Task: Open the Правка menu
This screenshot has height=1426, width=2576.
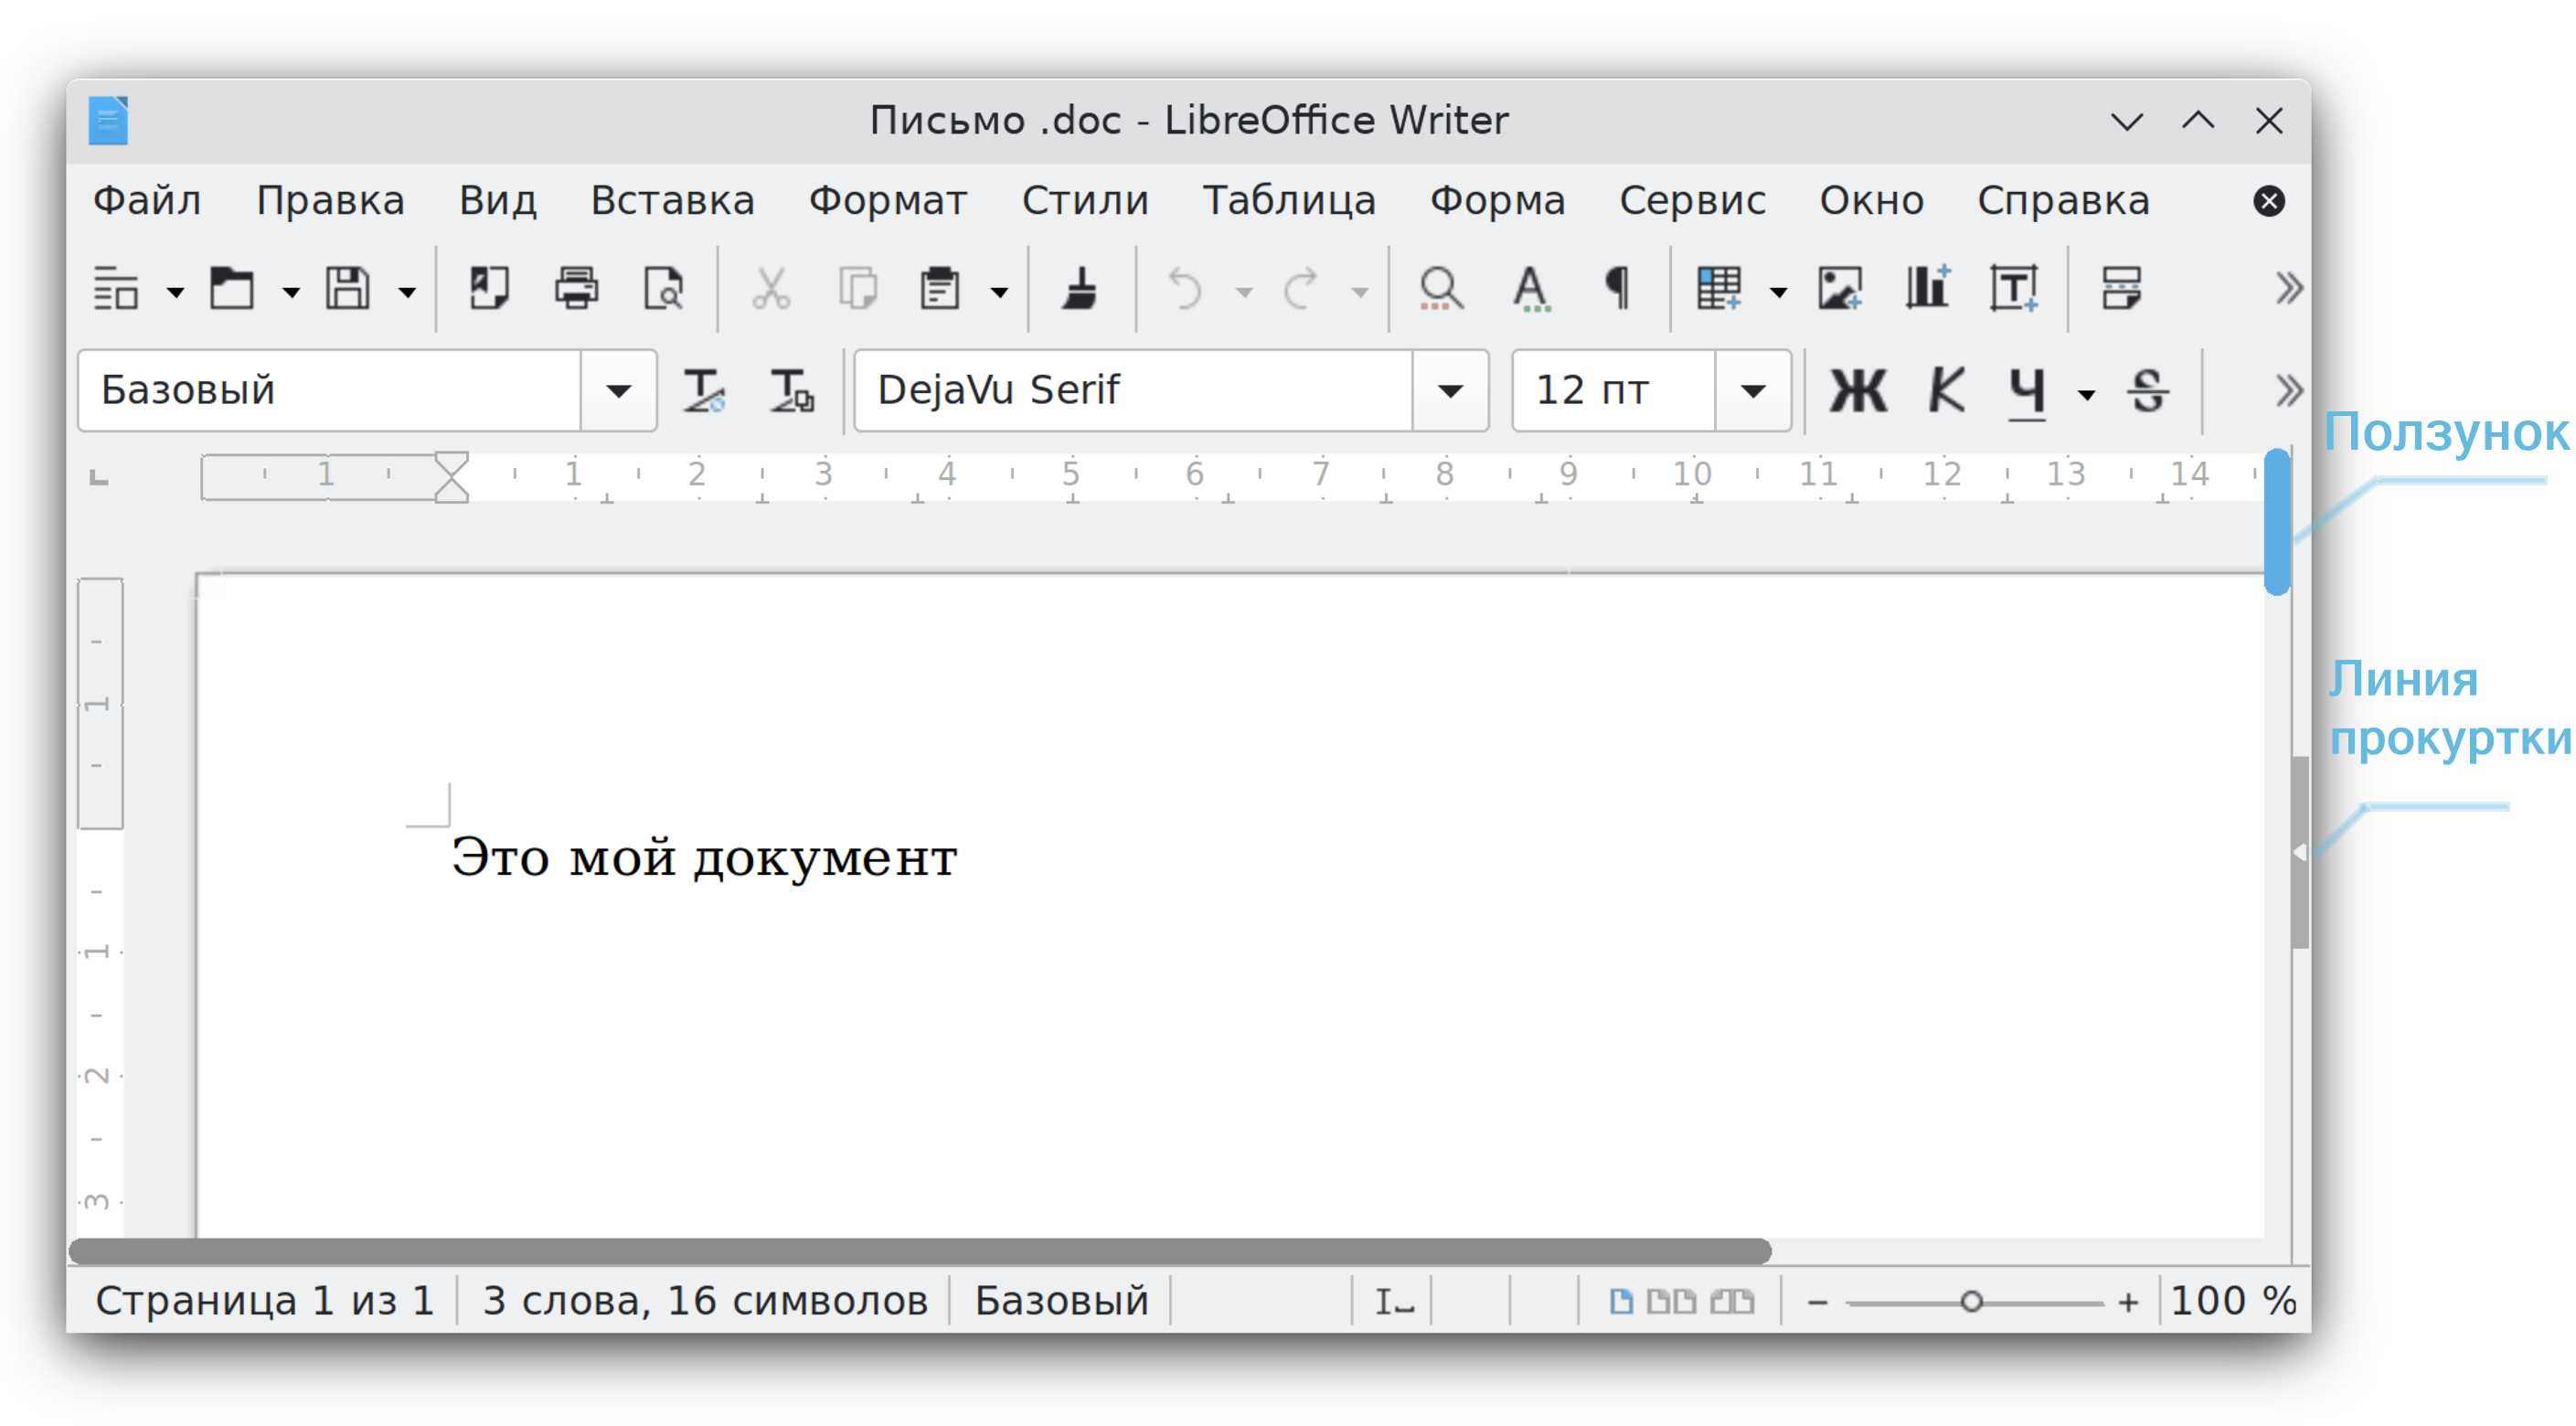Action: 330,201
